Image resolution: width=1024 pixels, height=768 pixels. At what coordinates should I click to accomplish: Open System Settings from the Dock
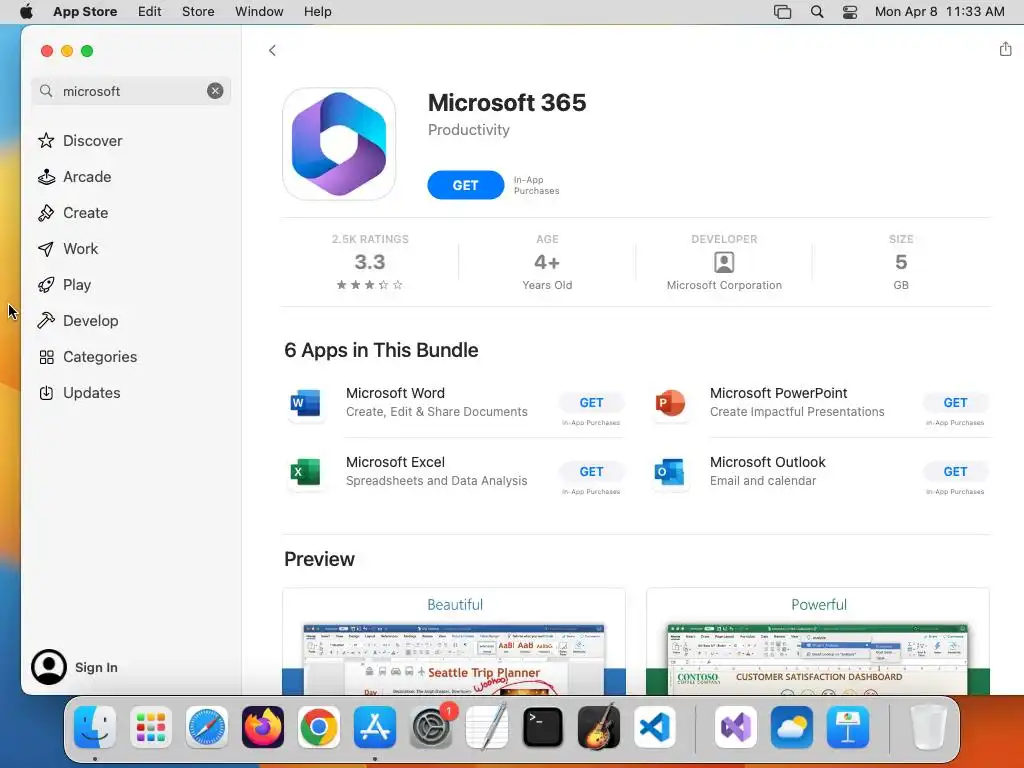pos(431,727)
